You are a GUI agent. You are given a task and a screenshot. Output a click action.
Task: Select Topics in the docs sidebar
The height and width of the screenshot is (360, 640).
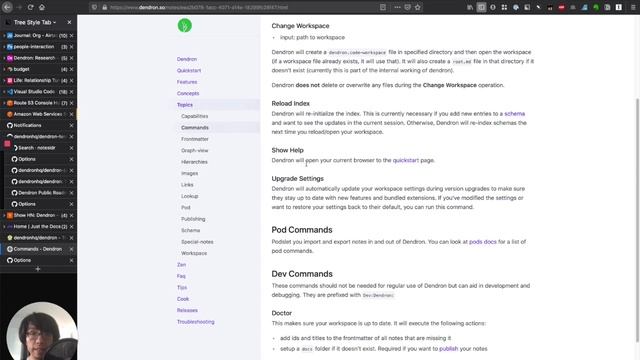(x=185, y=105)
